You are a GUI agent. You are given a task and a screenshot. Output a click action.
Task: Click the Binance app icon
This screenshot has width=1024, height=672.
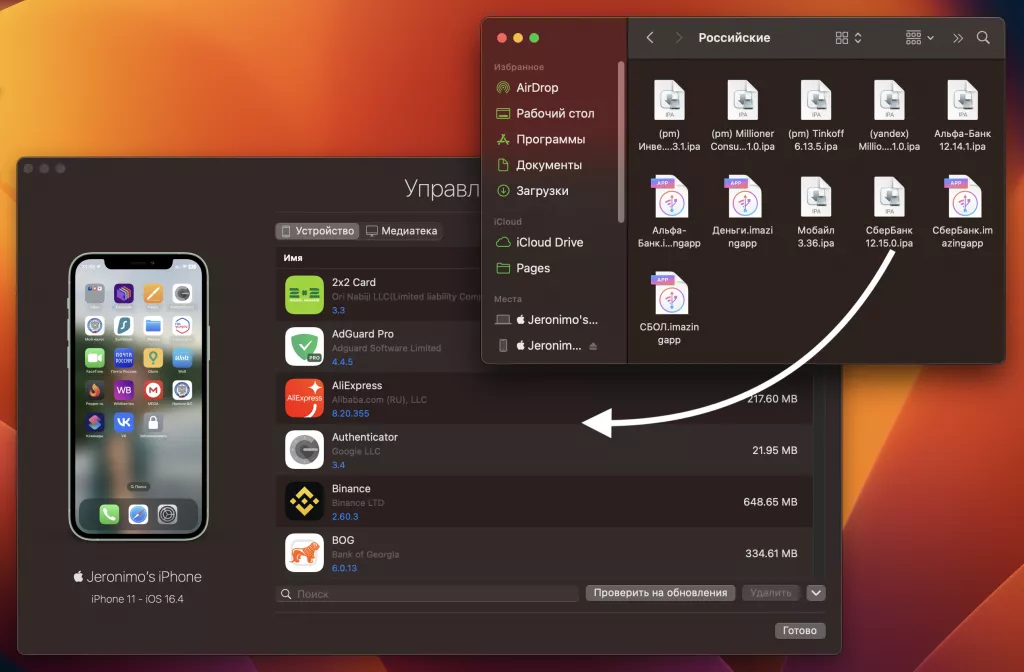(304, 501)
